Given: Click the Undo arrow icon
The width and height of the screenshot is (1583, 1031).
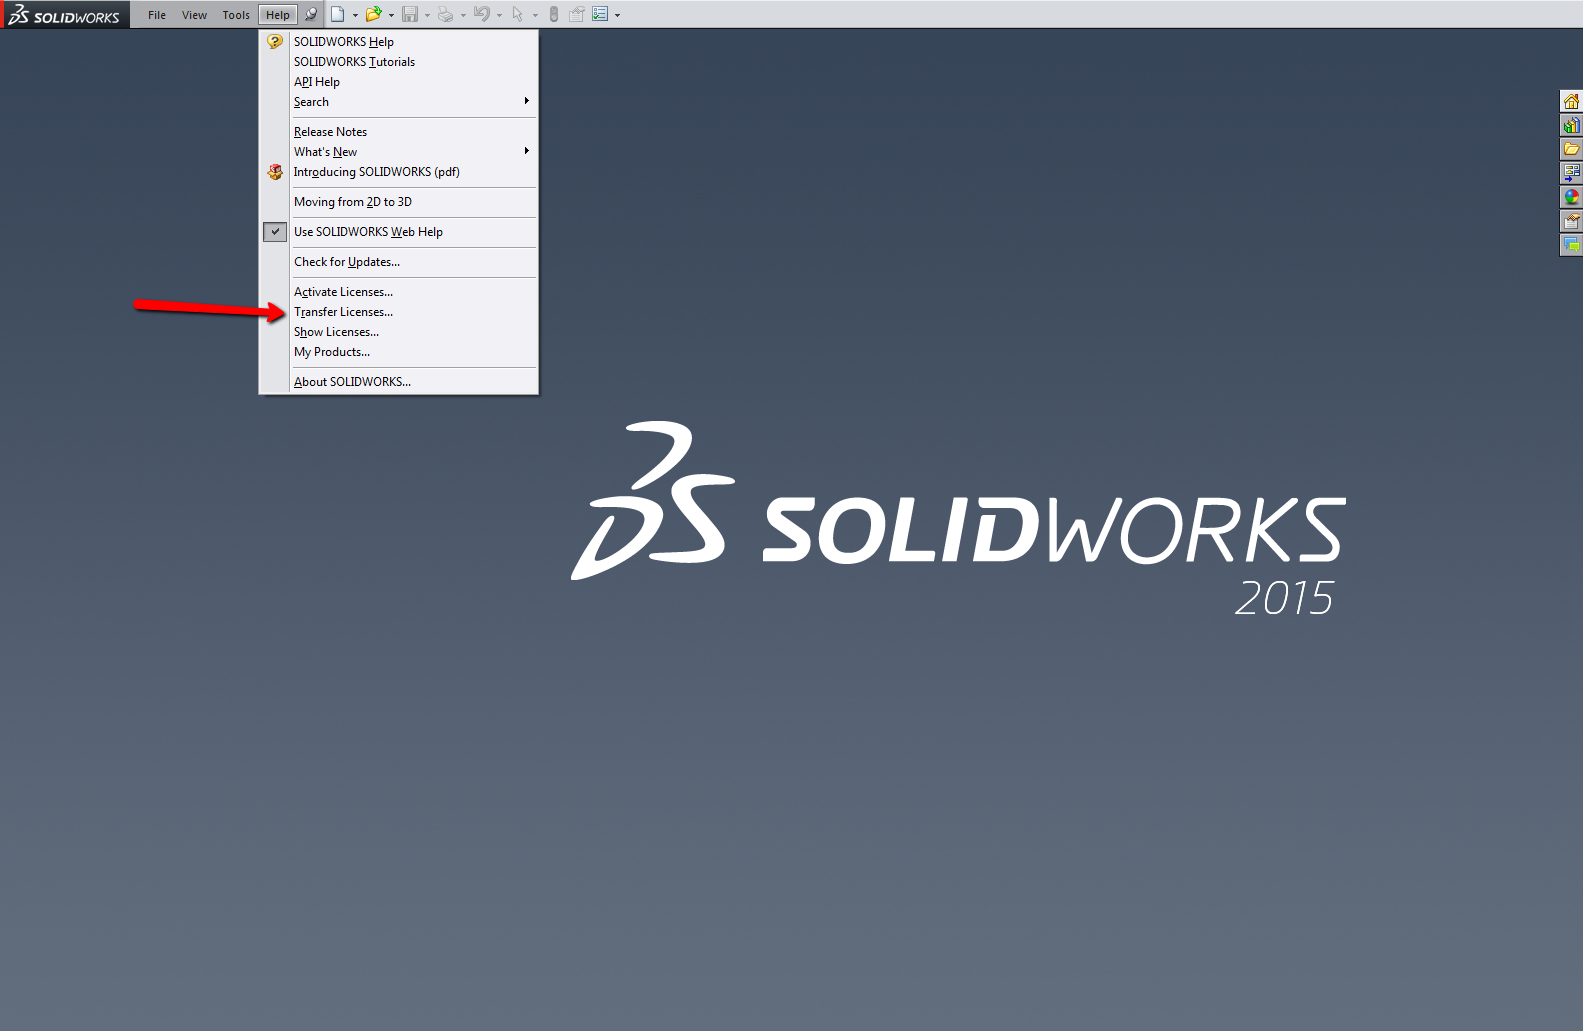Looking at the screenshot, I should tap(482, 14).
